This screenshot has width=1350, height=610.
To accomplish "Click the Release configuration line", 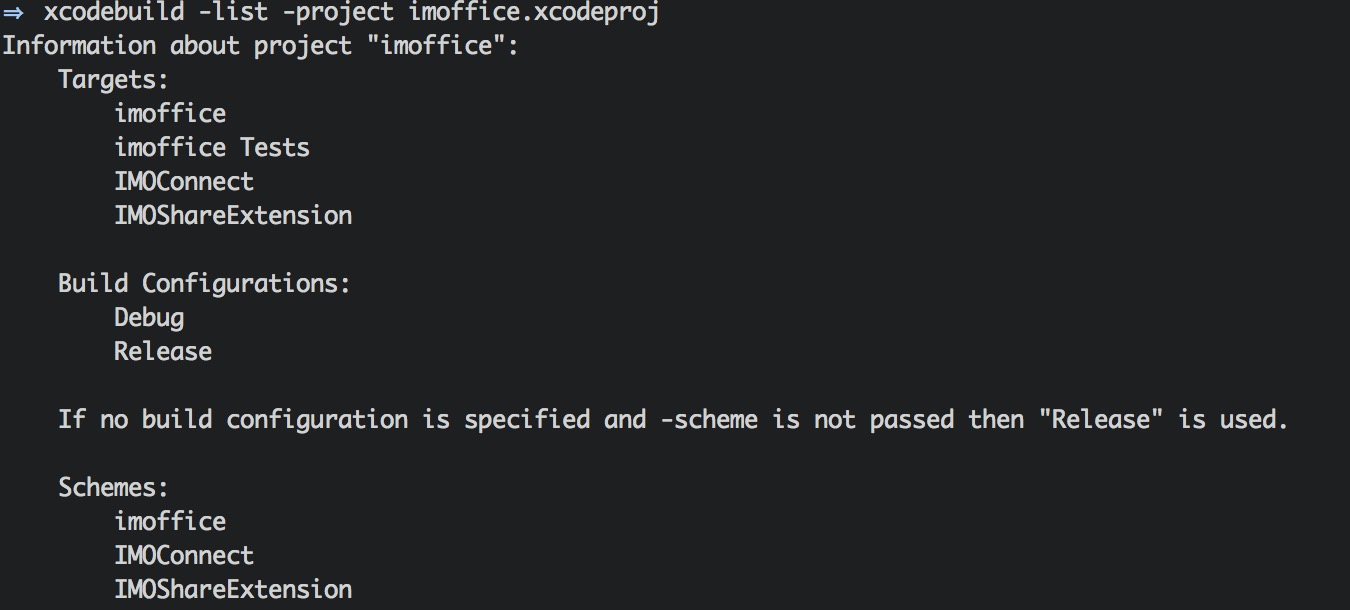I will tap(163, 351).
